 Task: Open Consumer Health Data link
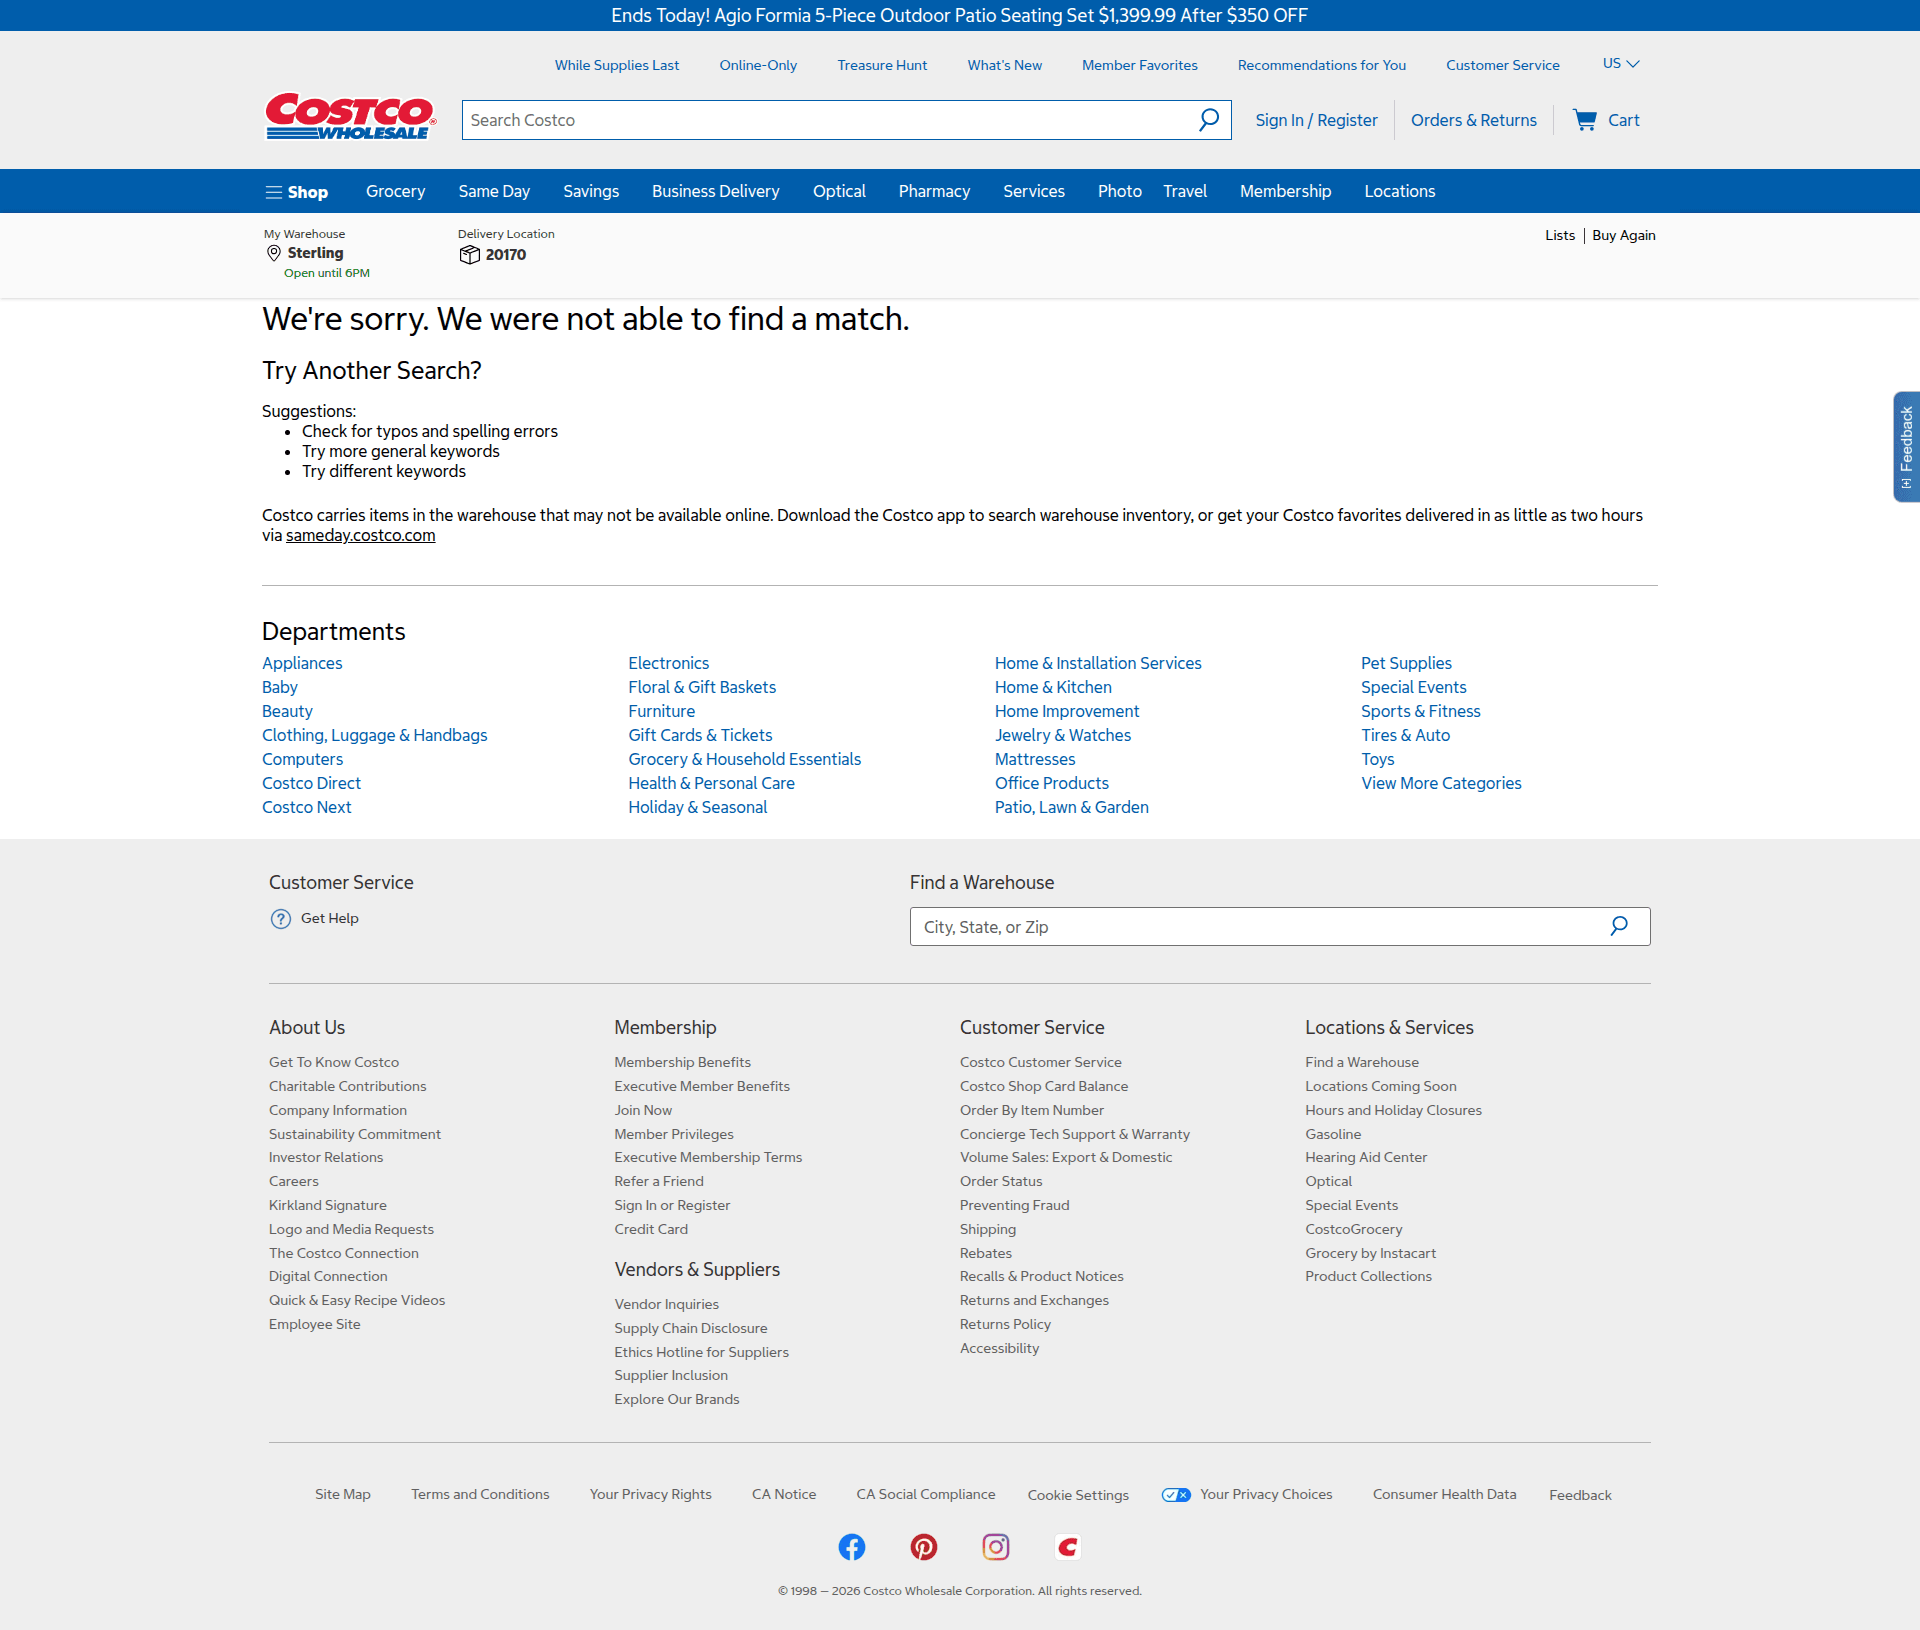tap(1444, 1494)
